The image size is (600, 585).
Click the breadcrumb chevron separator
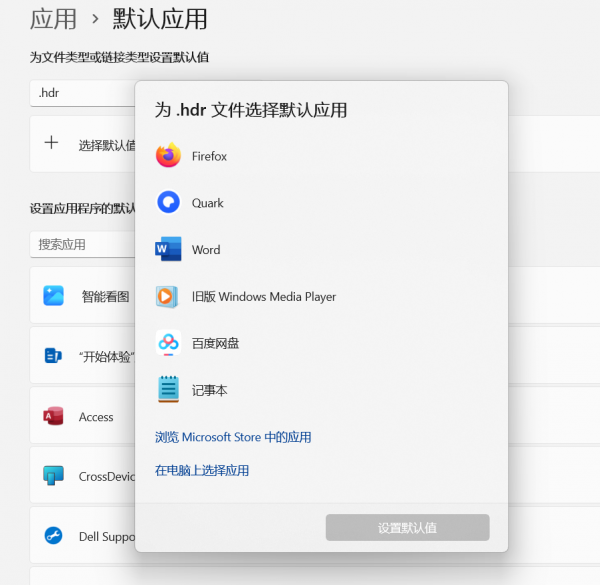pos(95,19)
